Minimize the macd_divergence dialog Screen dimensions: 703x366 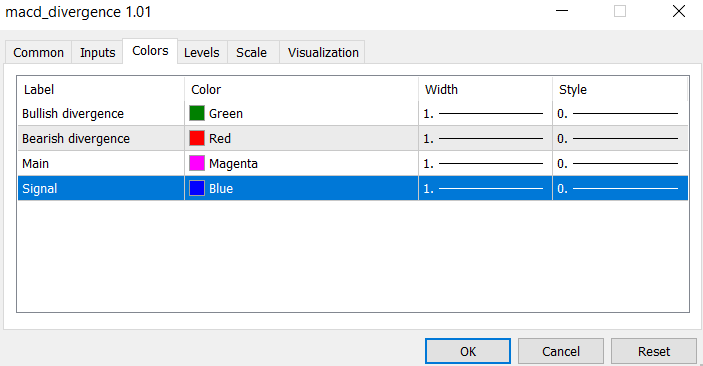pos(562,11)
